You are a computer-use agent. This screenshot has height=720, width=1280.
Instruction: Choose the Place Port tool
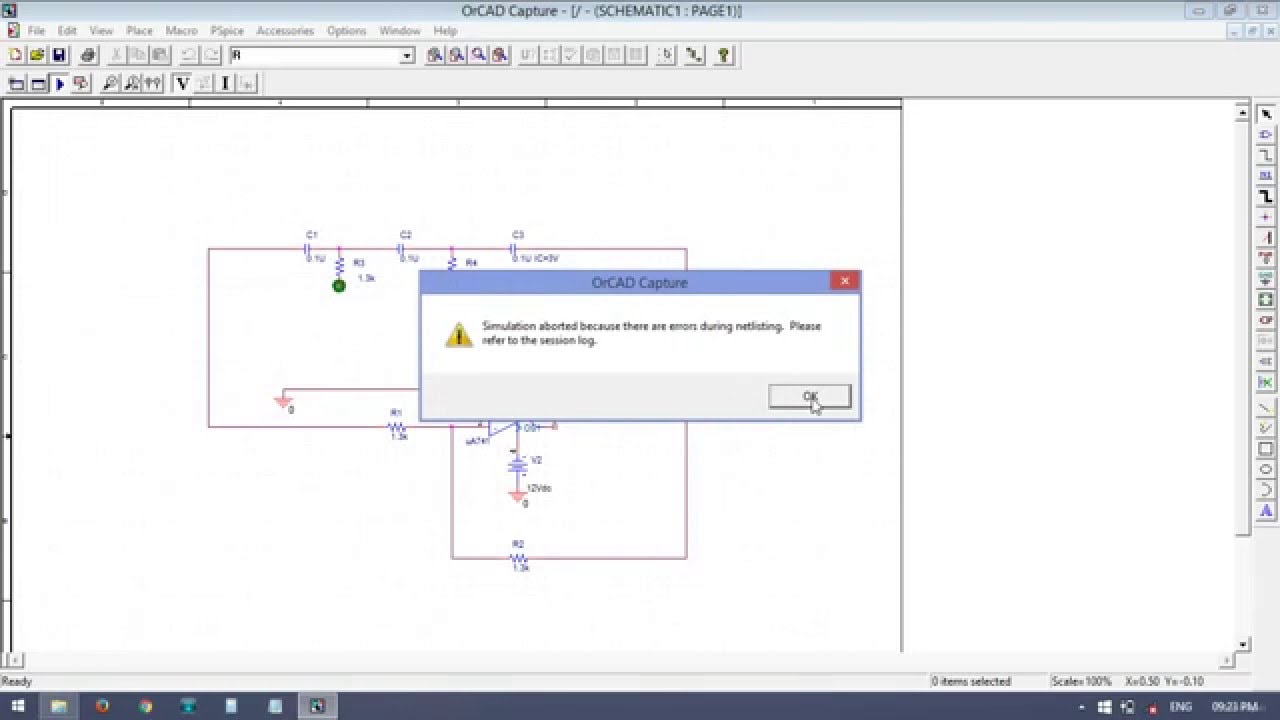tap(1266, 321)
